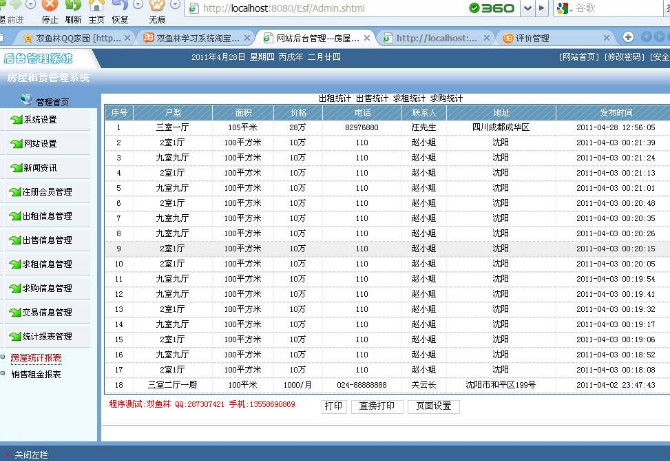The width and height of the screenshot is (670, 461).
Task: Open 新闻资讯 in the sidebar menu
Action: (x=41, y=168)
